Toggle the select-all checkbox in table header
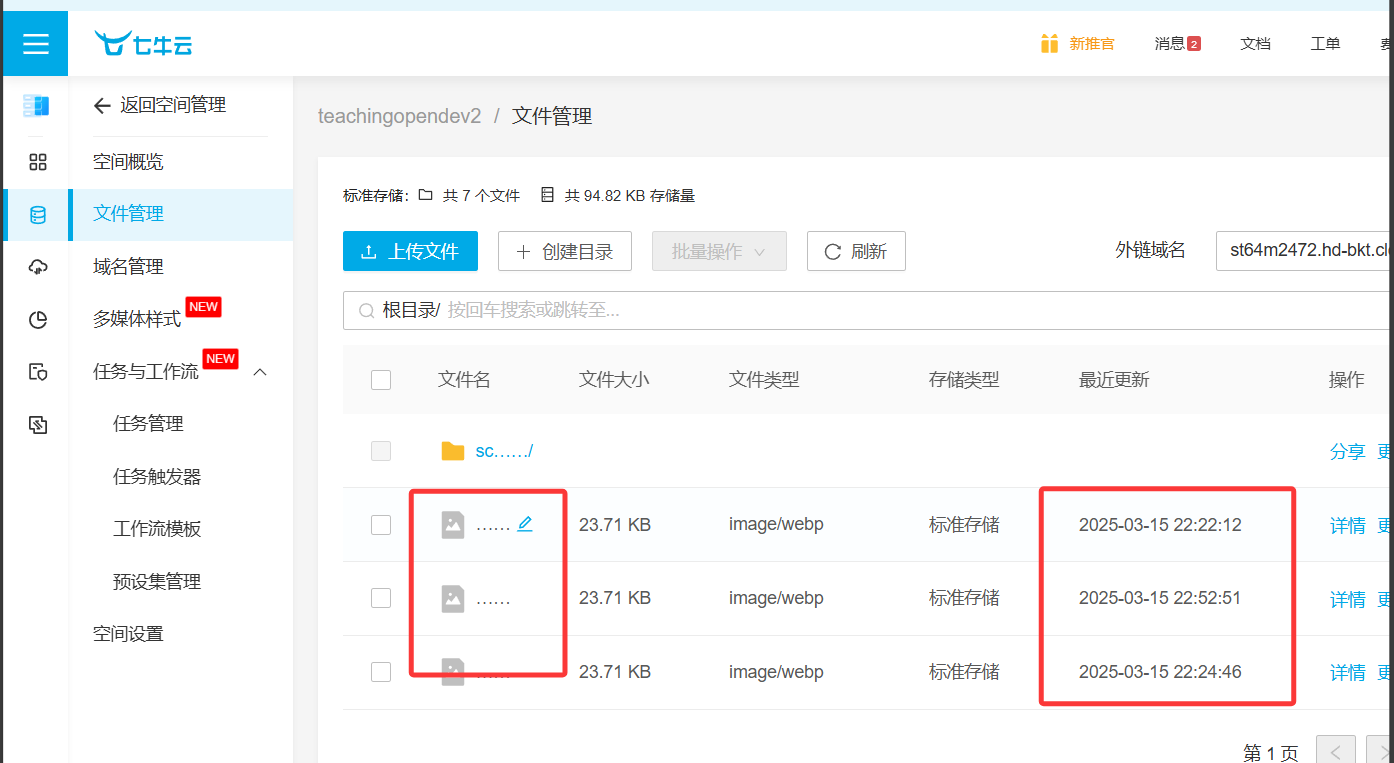1394x763 pixels. point(381,380)
